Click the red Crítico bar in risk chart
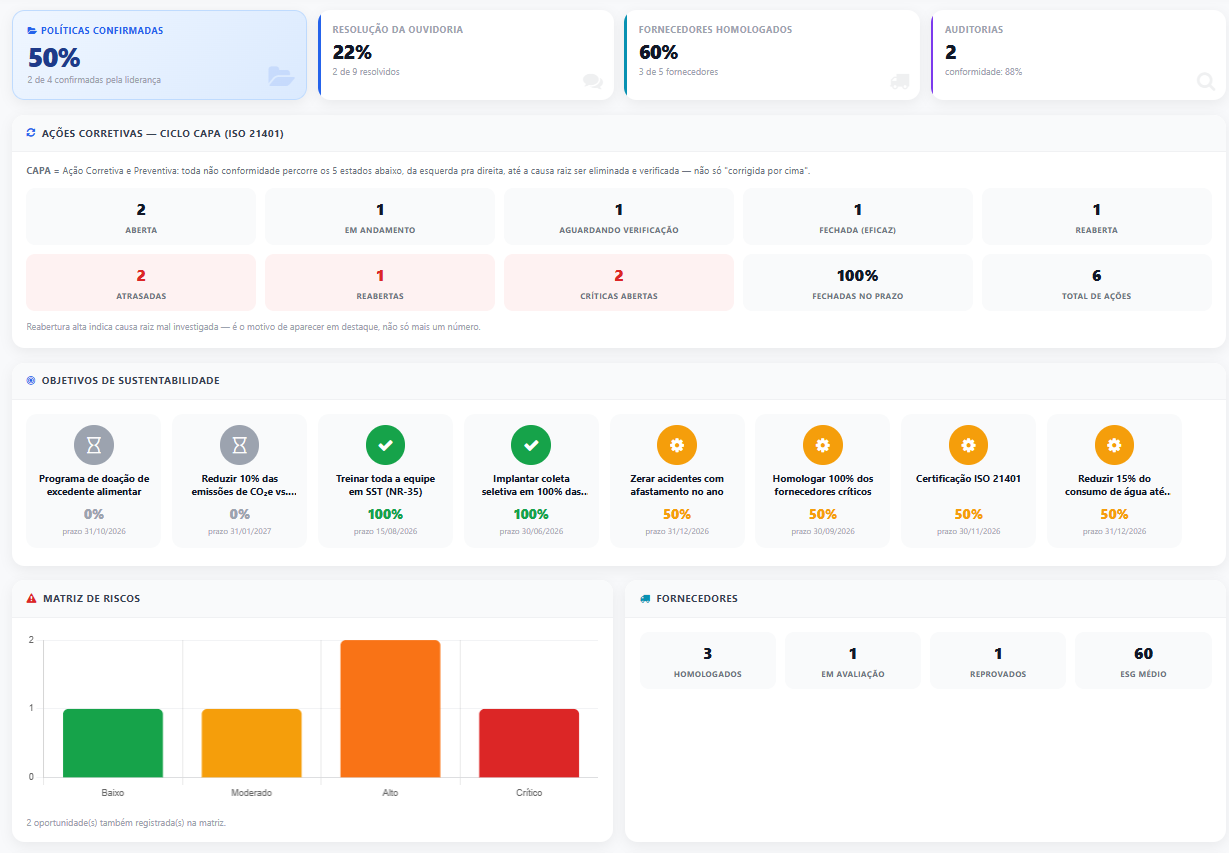Viewport: 1229px width, 853px height. [x=529, y=743]
